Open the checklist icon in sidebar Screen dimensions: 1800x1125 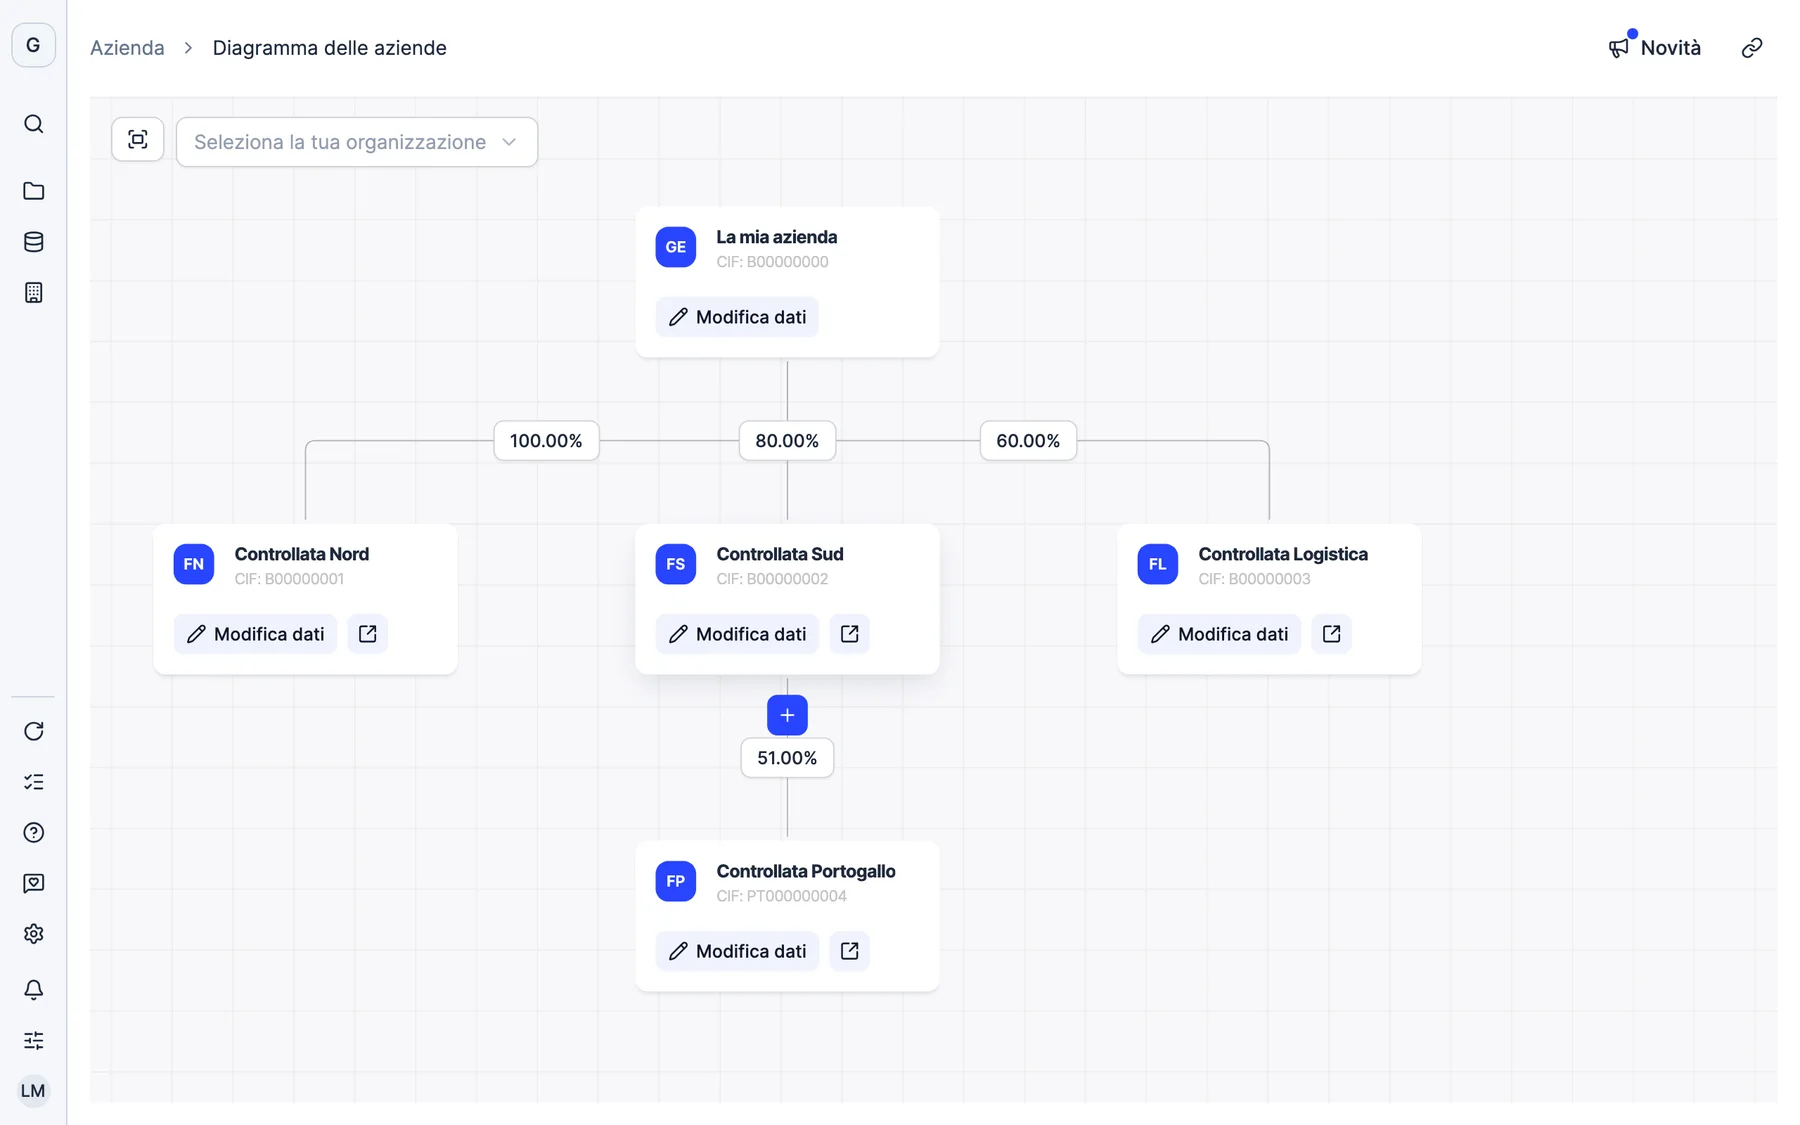point(33,782)
